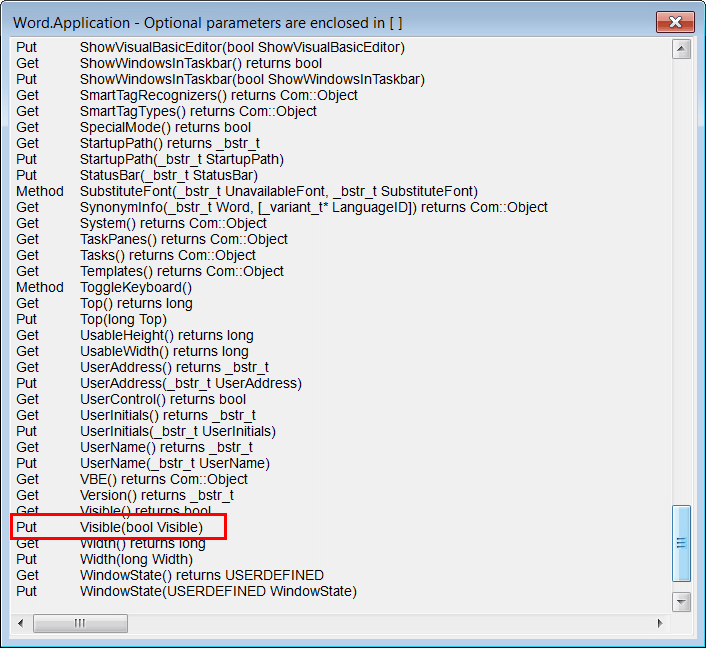
Task: Close the Word.Application dialog
Action: pos(675,22)
